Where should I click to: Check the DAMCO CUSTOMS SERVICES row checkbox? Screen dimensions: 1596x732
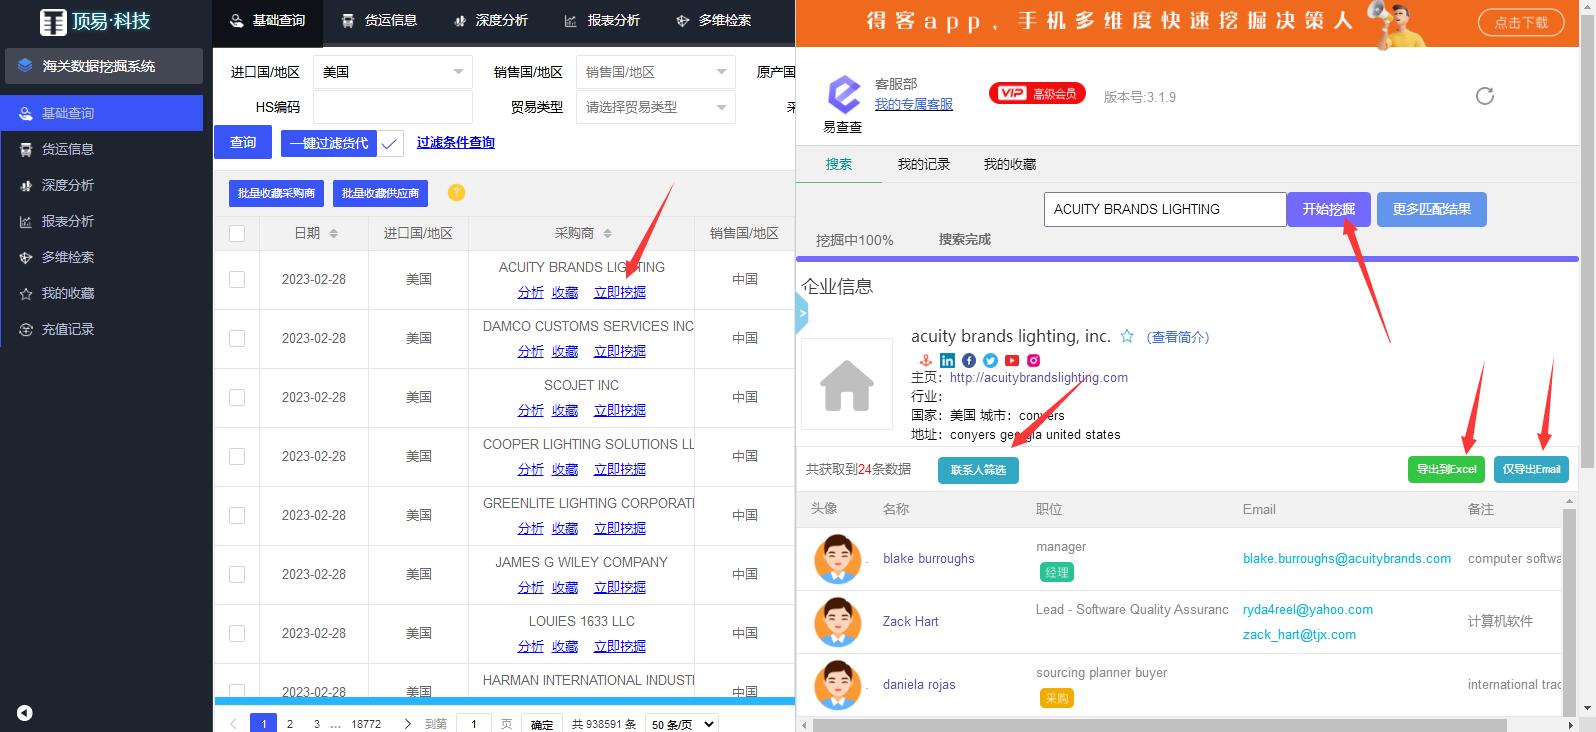pyautogui.click(x=237, y=338)
